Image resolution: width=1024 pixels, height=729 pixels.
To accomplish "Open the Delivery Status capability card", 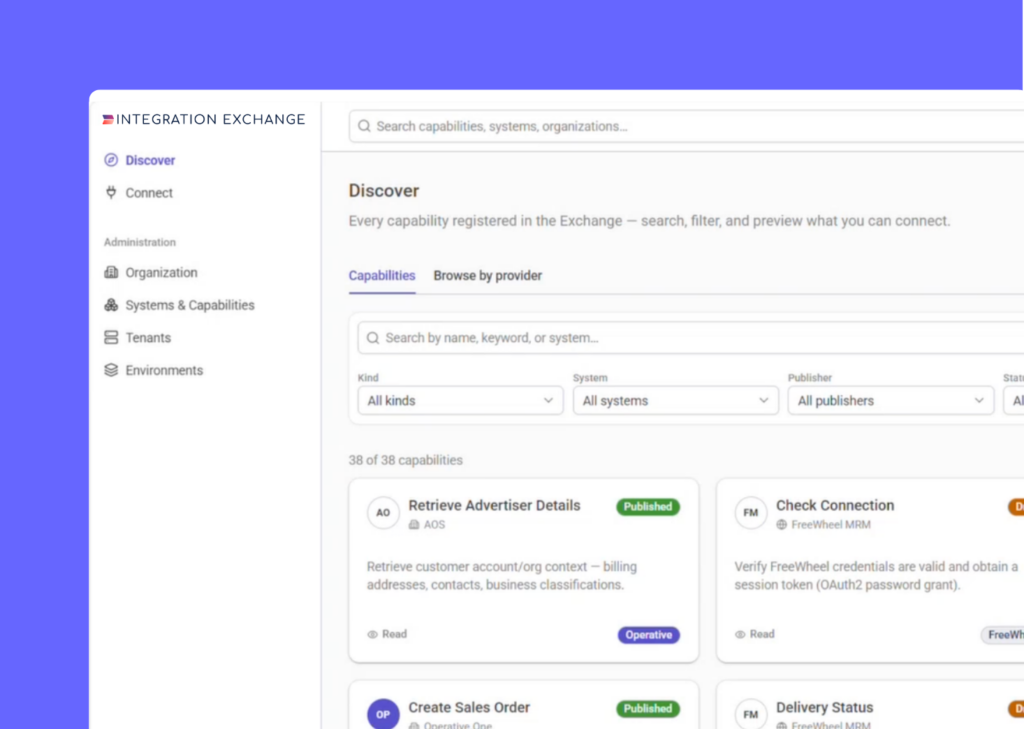I will (870, 705).
